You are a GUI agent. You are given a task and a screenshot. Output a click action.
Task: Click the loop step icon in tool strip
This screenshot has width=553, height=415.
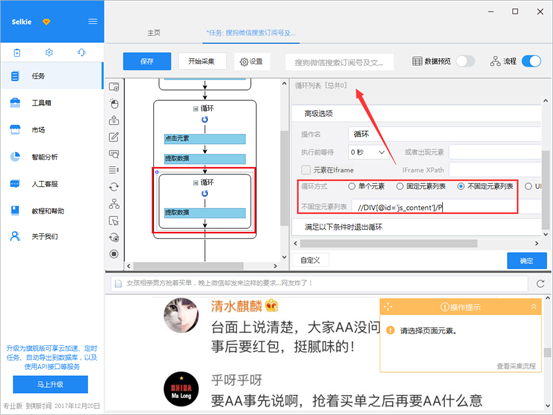(114, 187)
